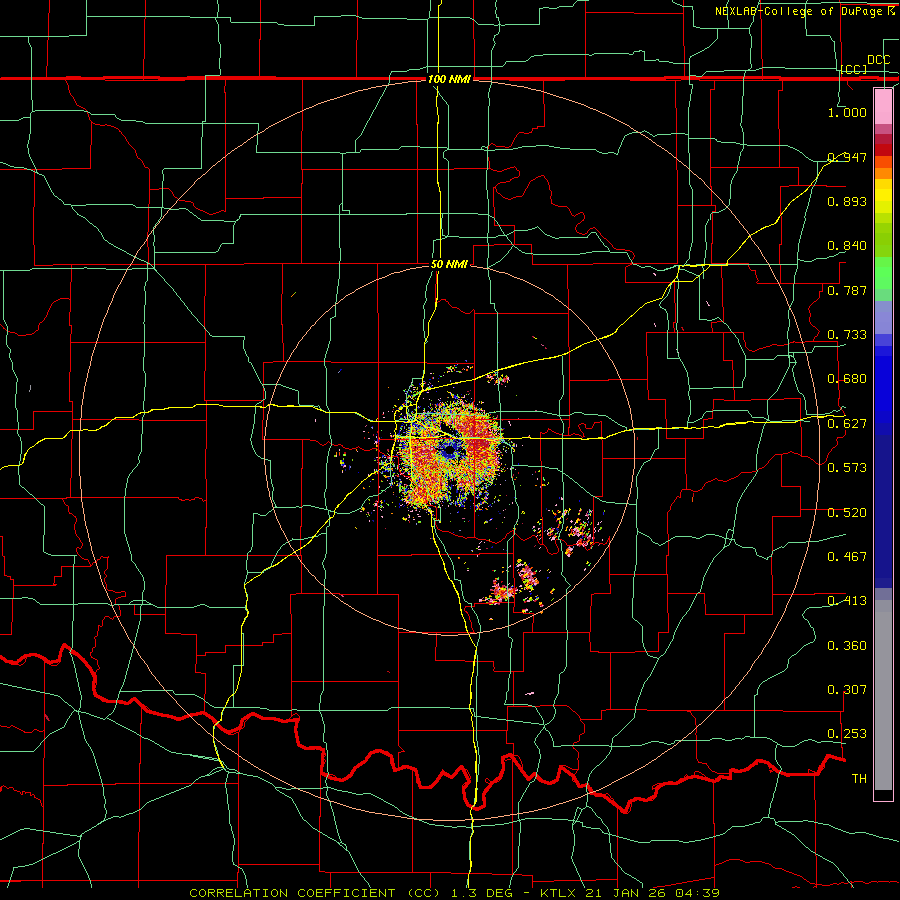Select the 0.467 scale value
The image size is (900, 900).
(x=847, y=556)
